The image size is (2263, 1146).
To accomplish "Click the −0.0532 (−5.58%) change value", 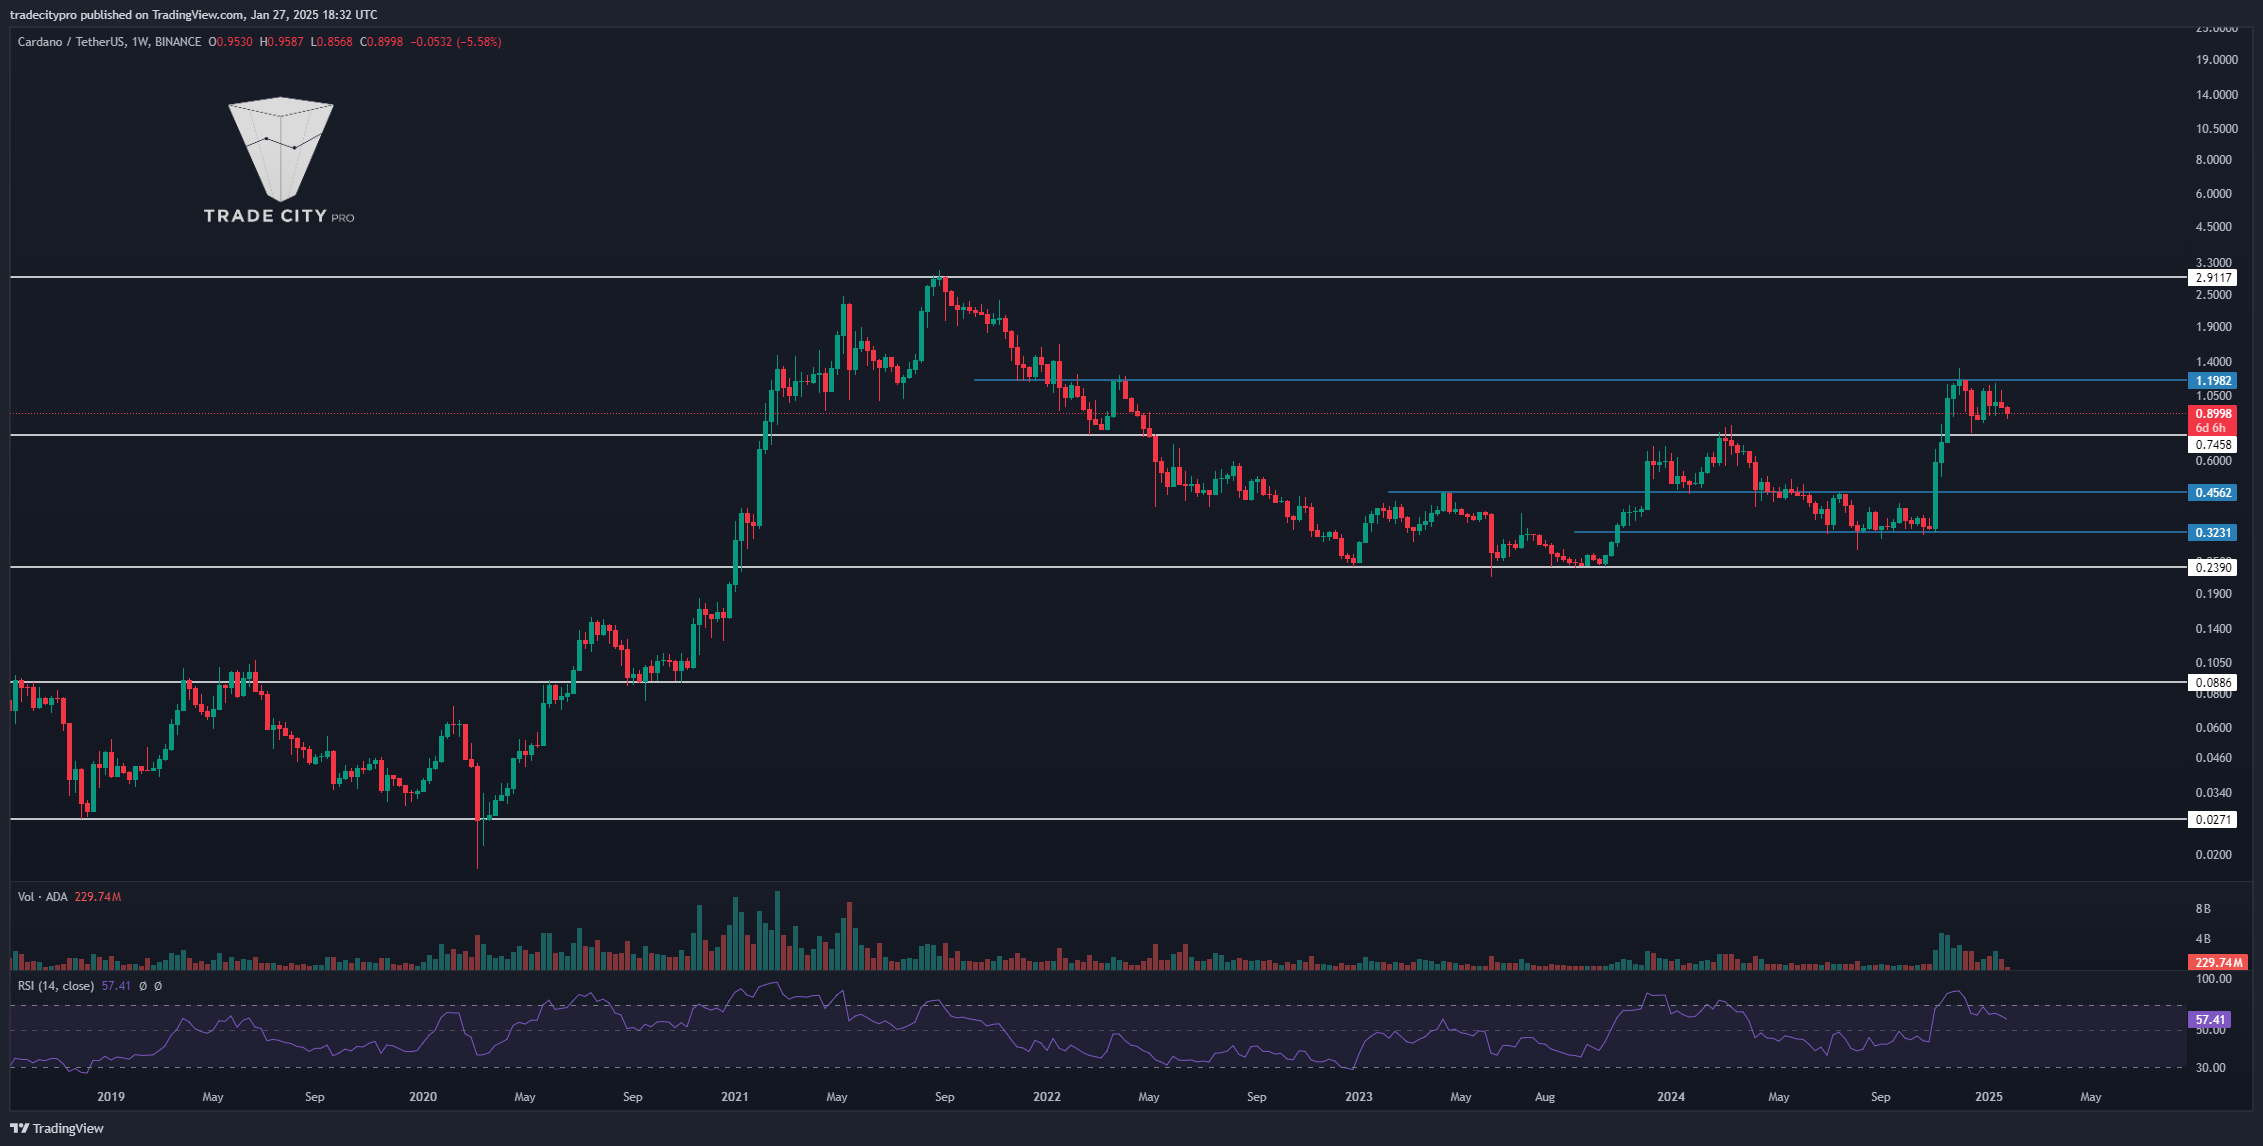I will [456, 42].
